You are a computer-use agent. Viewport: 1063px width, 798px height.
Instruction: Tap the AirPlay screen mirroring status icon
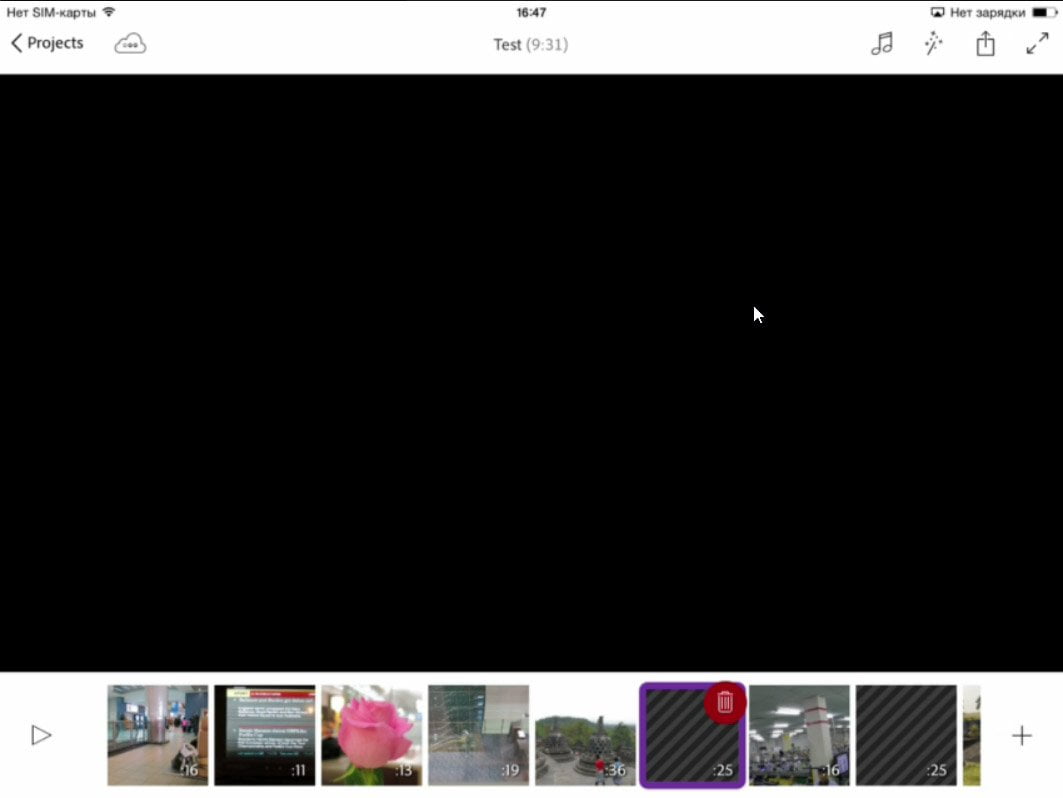(x=937, y=12)
